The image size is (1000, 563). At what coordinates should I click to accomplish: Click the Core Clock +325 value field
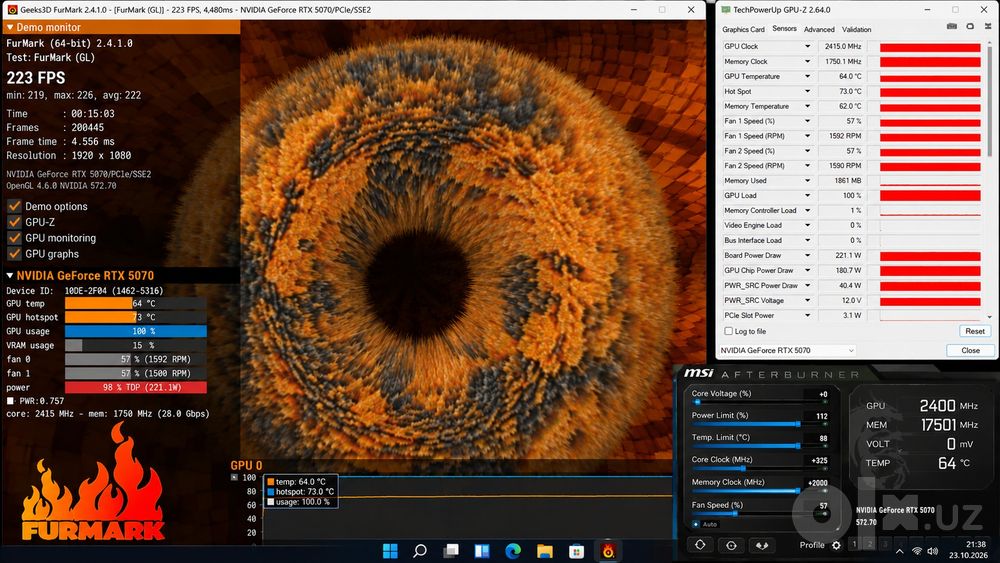coord(819,460)
